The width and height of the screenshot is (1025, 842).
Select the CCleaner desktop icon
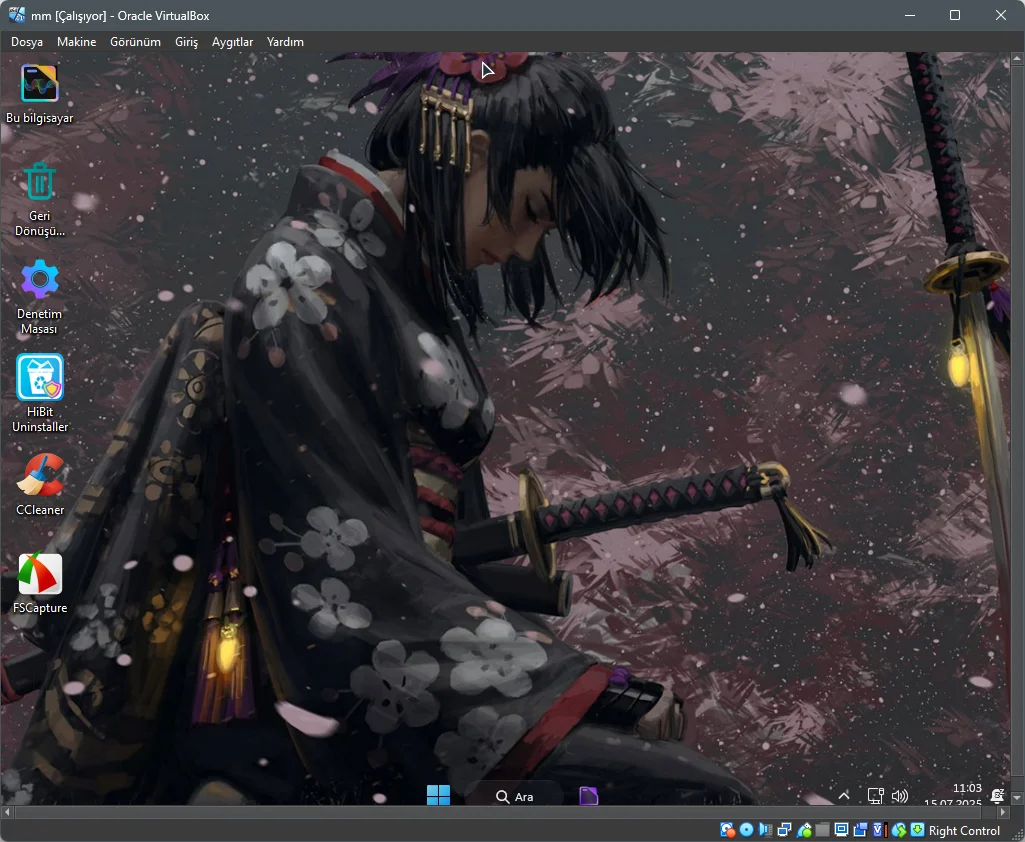tap(39, 484)
